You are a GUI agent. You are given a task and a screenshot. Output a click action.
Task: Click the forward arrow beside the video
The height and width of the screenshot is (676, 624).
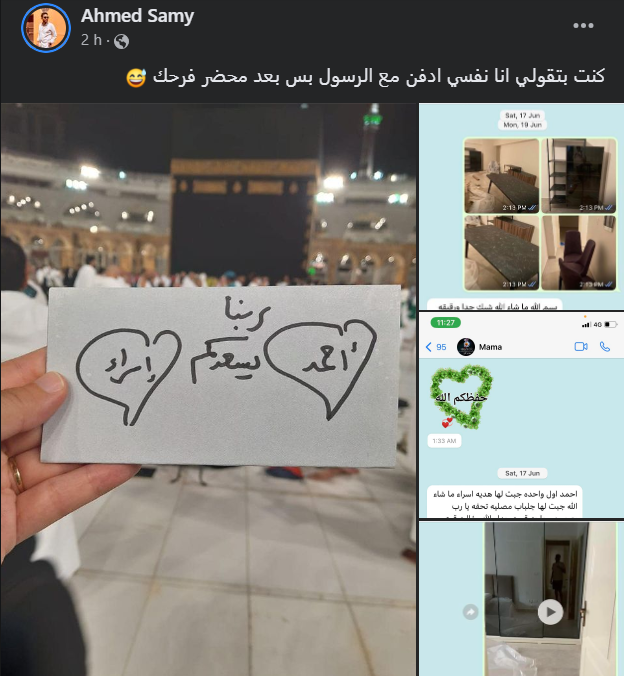click(470, 612)
